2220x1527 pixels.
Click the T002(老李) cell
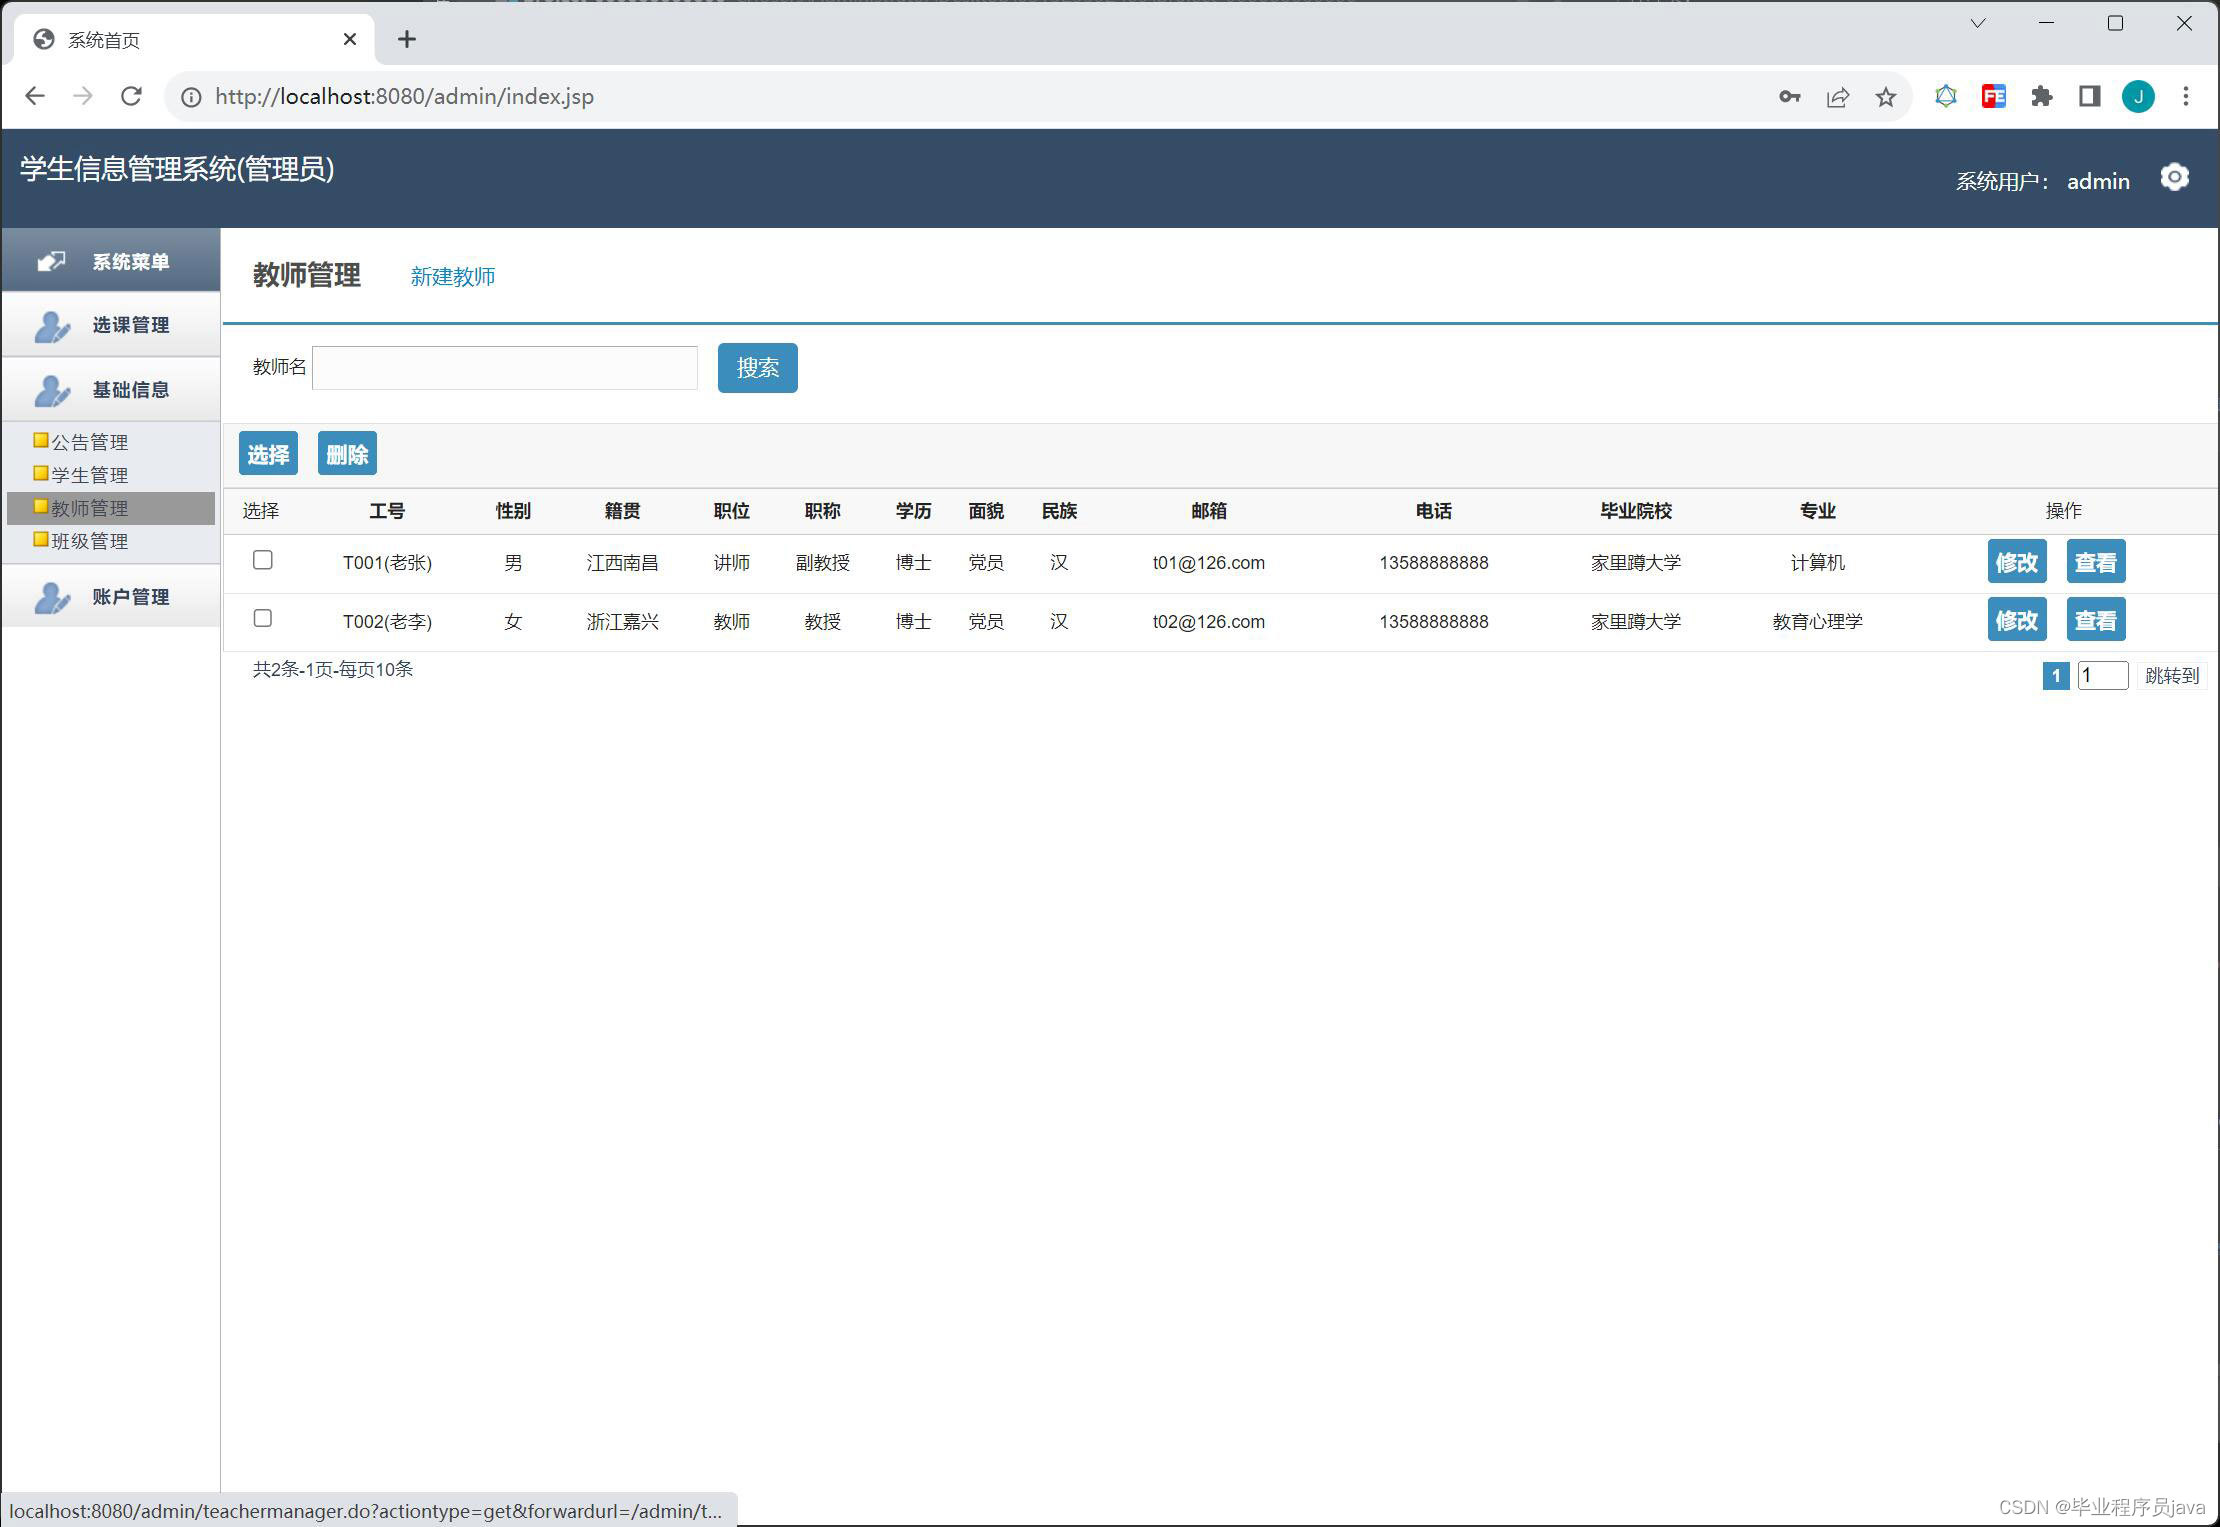[x=387, y=622]
